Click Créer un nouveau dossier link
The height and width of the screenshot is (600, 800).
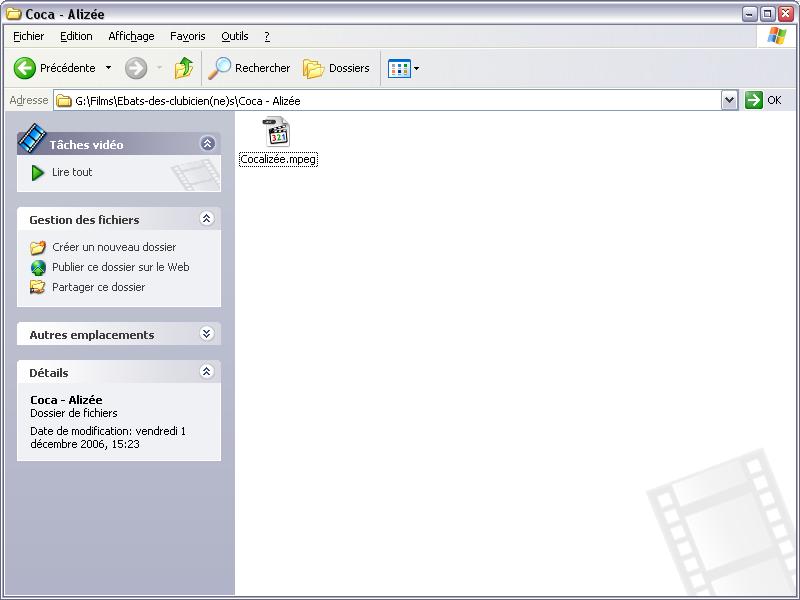[x=113, y=247]
